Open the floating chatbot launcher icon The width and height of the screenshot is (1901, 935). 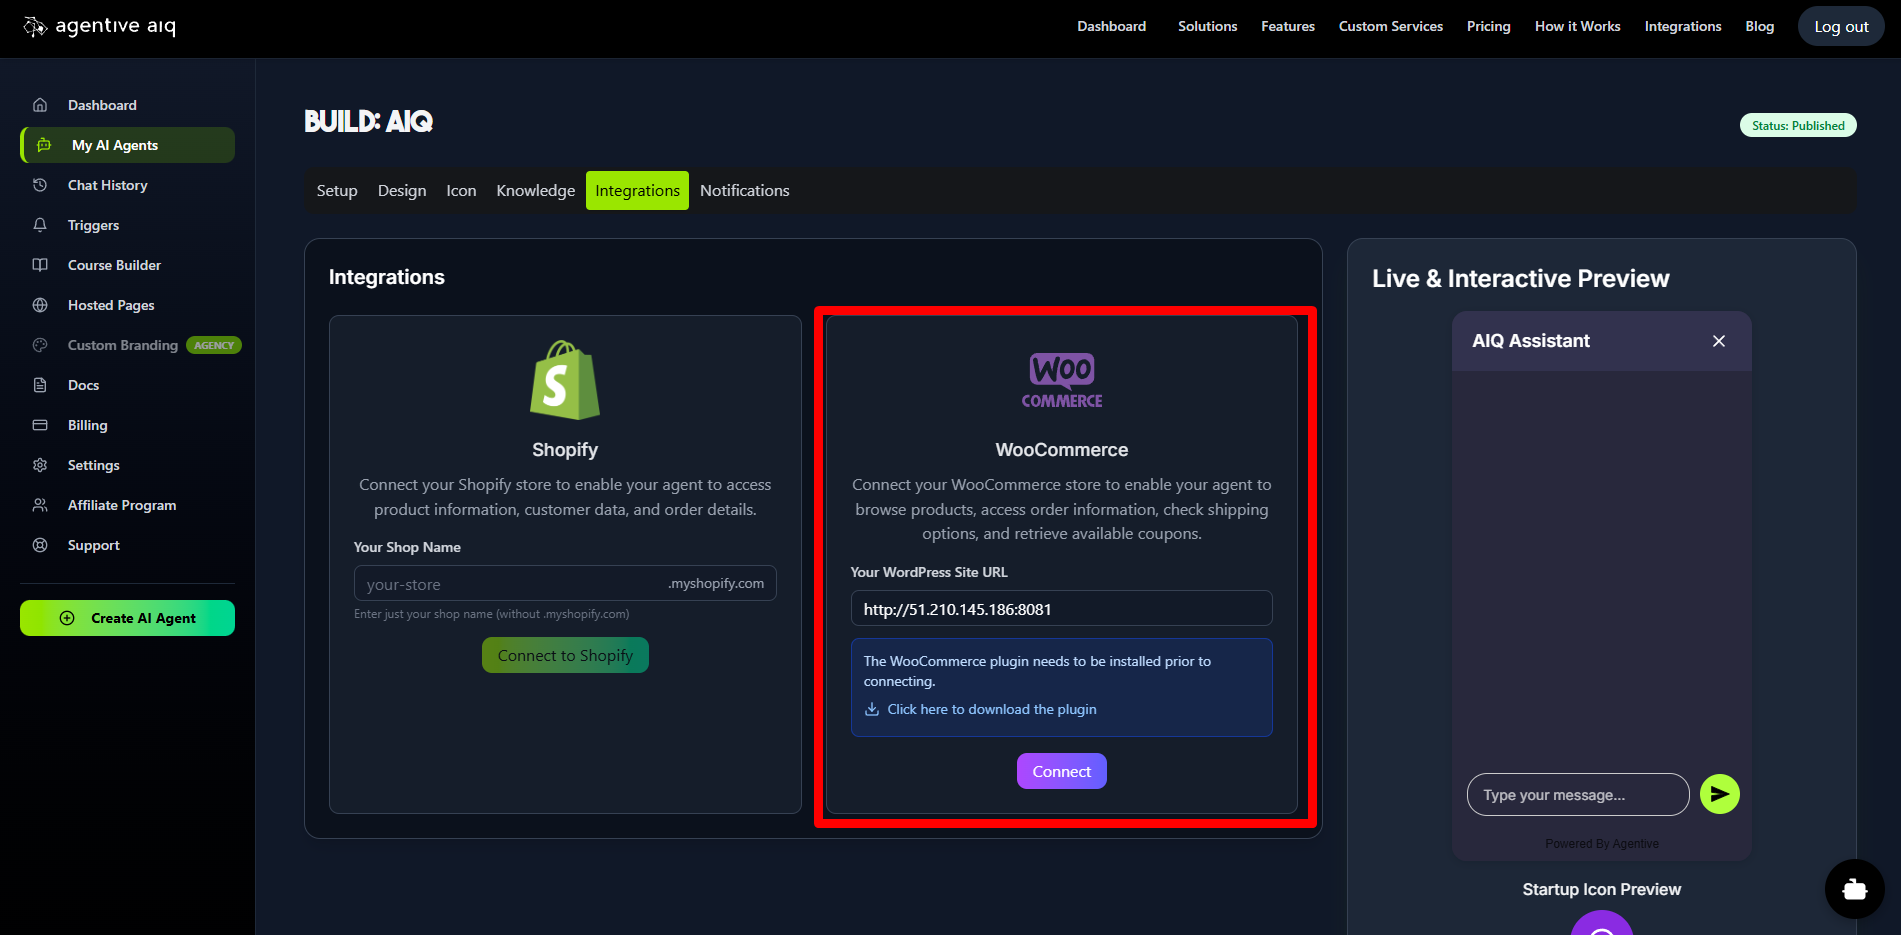(1854, 888)
